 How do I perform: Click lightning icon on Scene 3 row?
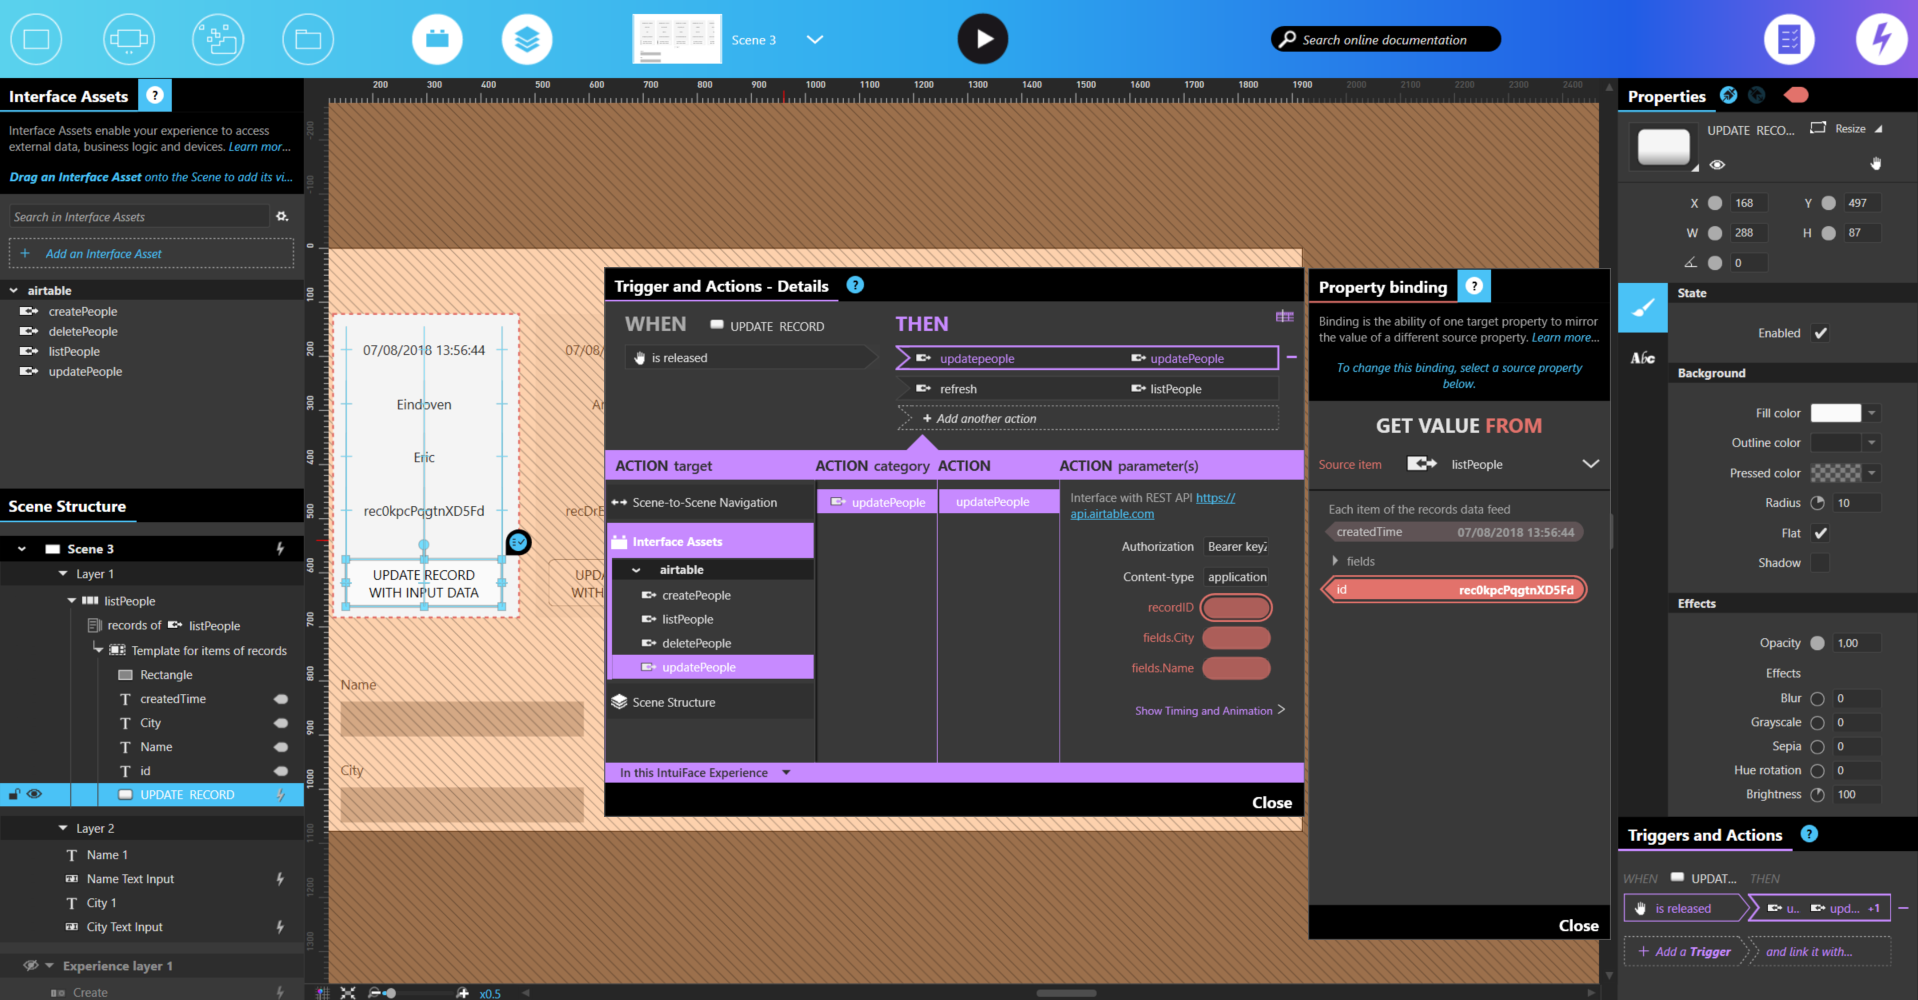click(x=280, y=548)
